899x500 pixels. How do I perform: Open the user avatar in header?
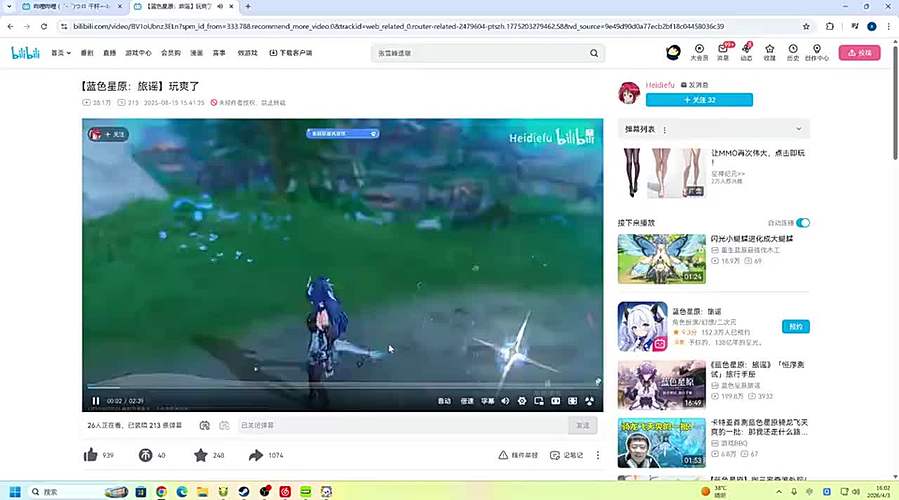(673, 53)
